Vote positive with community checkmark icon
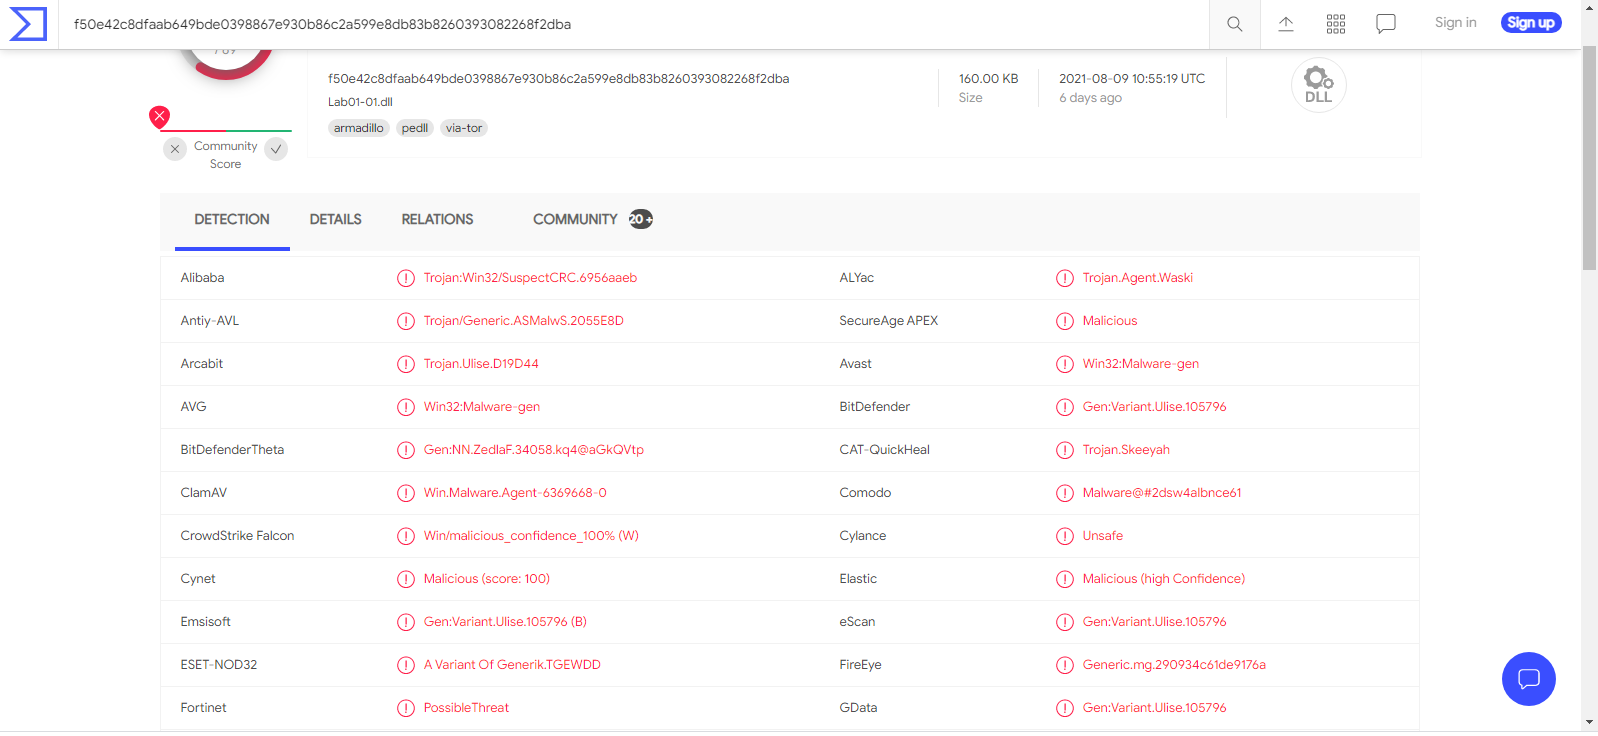1598x736 pixels. coord(276,149)
